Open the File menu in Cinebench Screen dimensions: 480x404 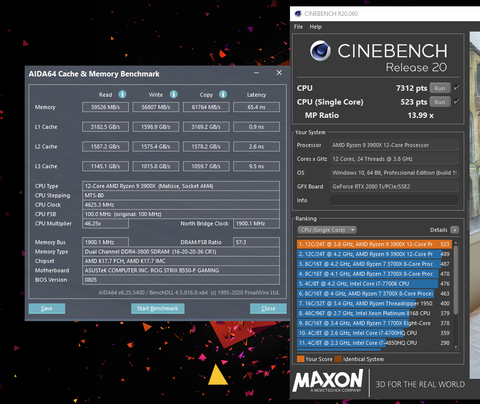click(298, 27)
